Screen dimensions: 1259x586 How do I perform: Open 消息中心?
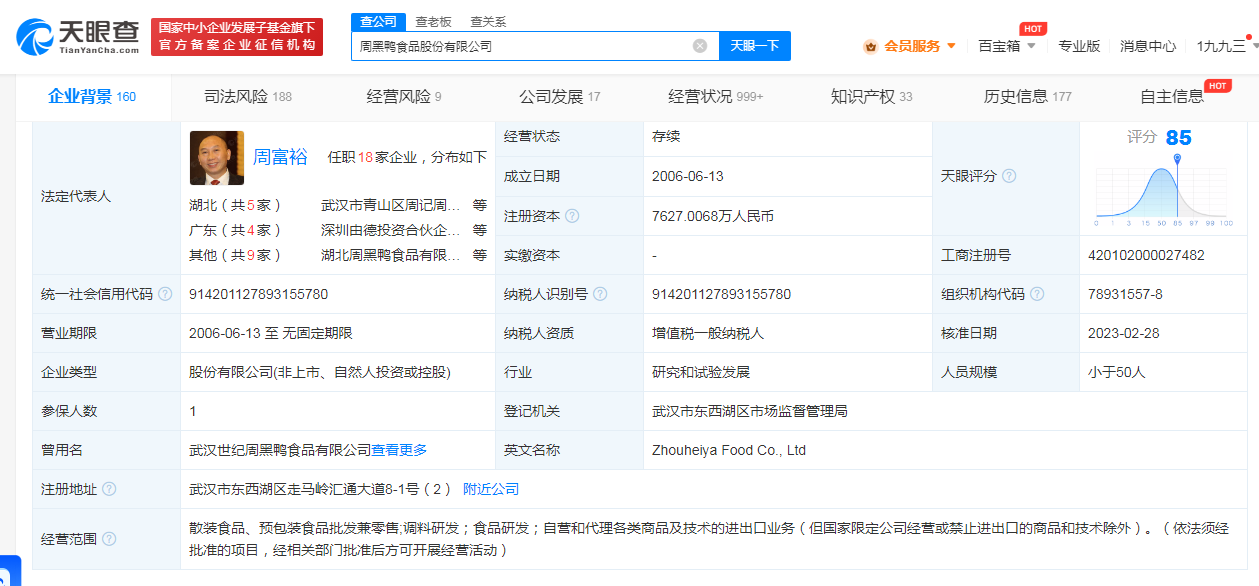[x=1148, y=46]
